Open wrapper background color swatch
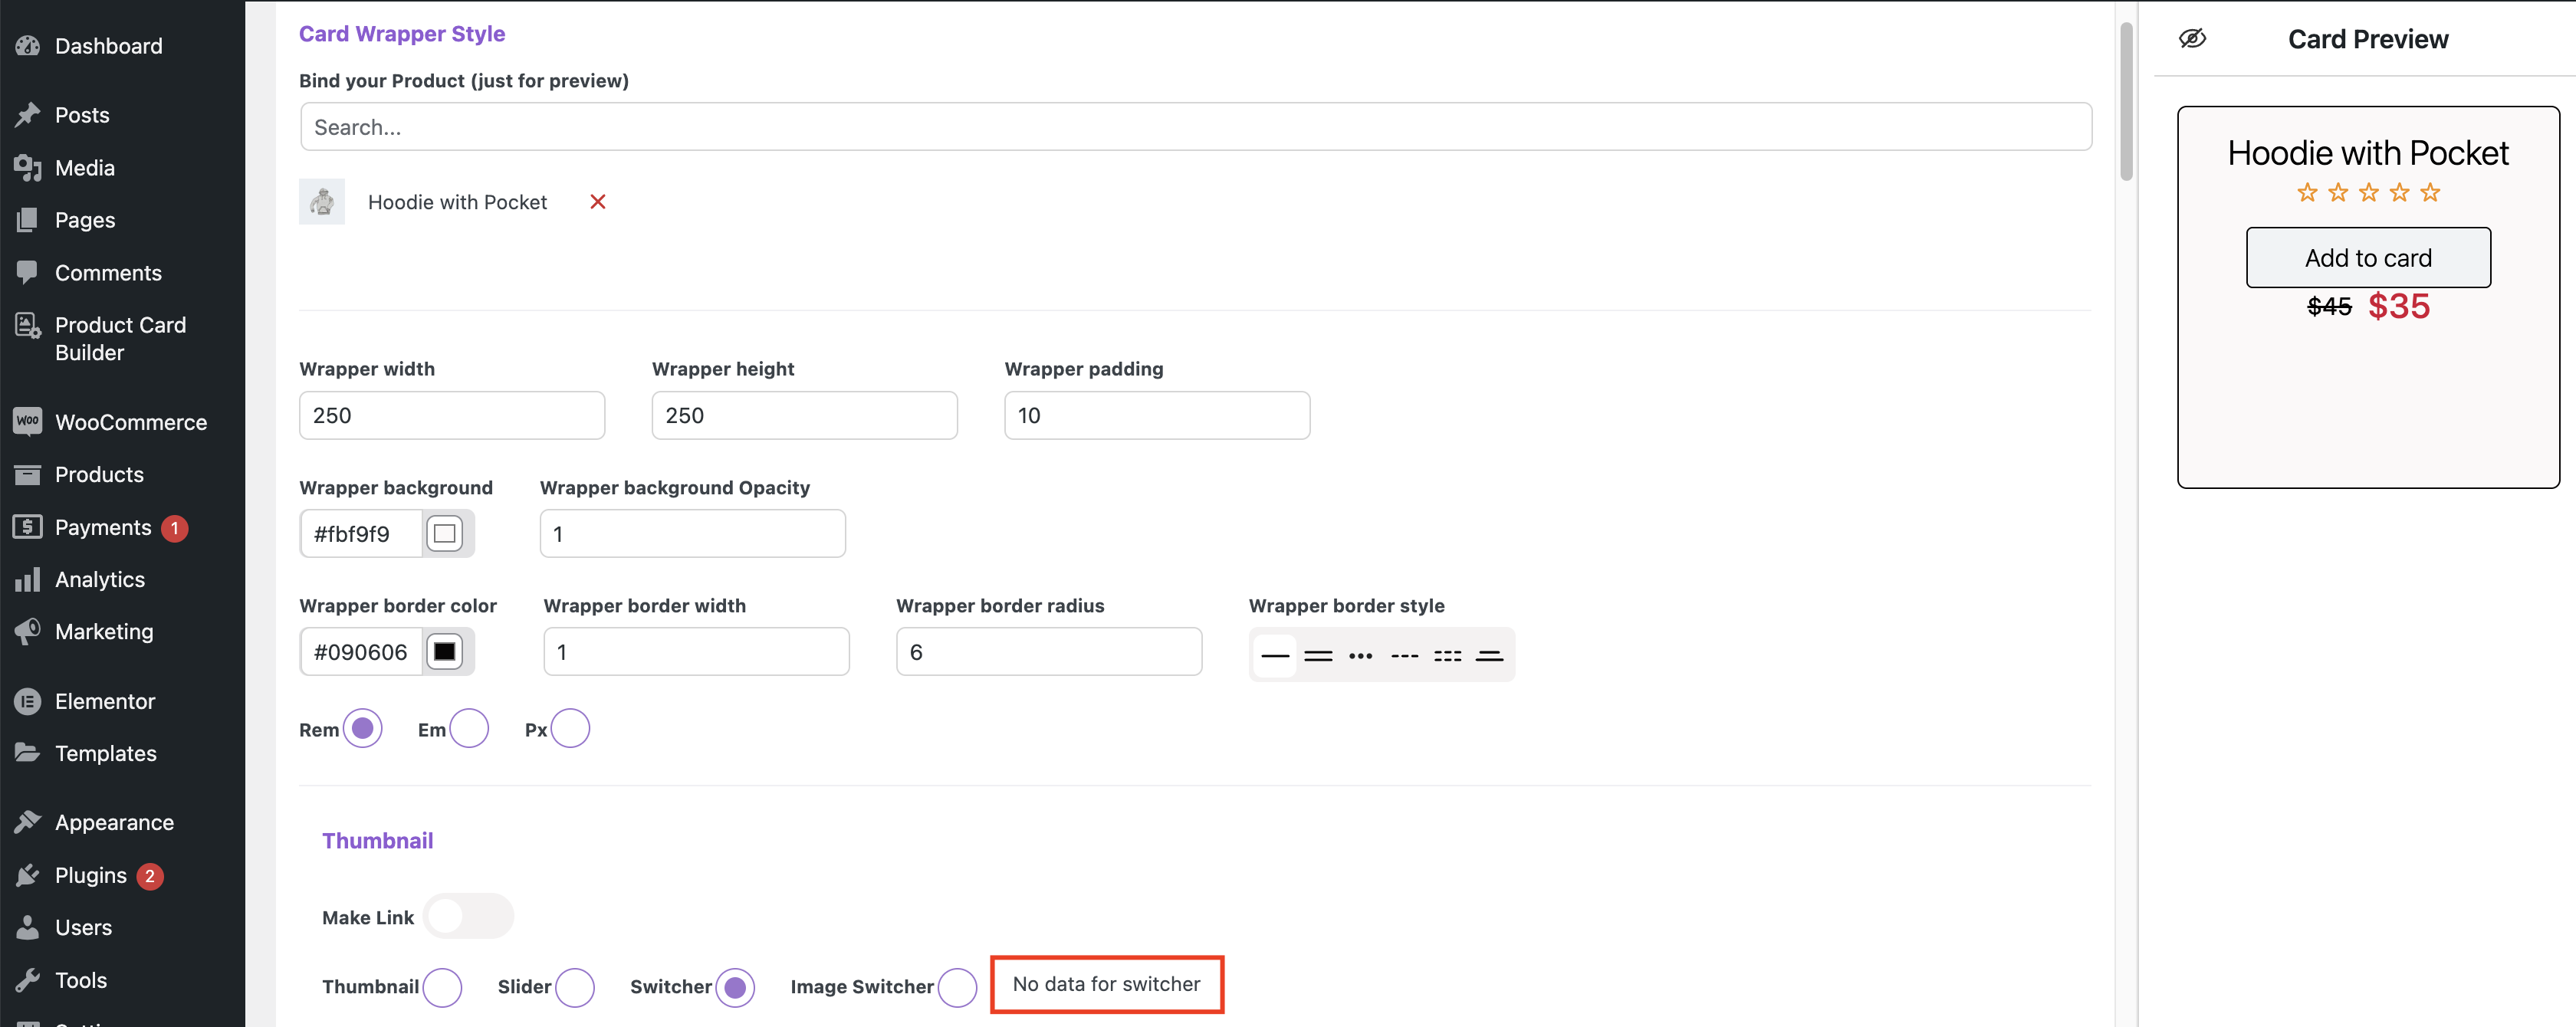This screenshot has width=2576, height=1027. pos(445,534)
